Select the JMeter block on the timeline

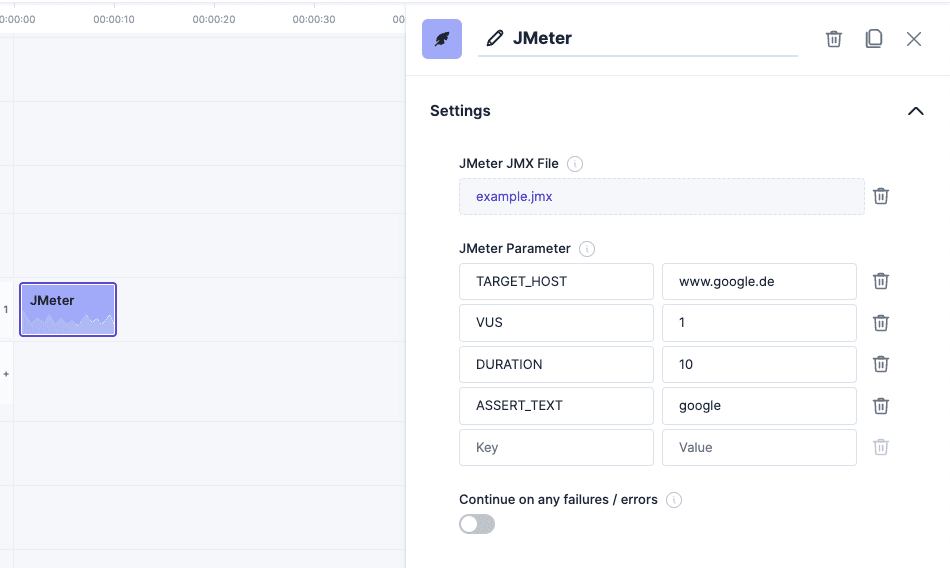(68, 309)
